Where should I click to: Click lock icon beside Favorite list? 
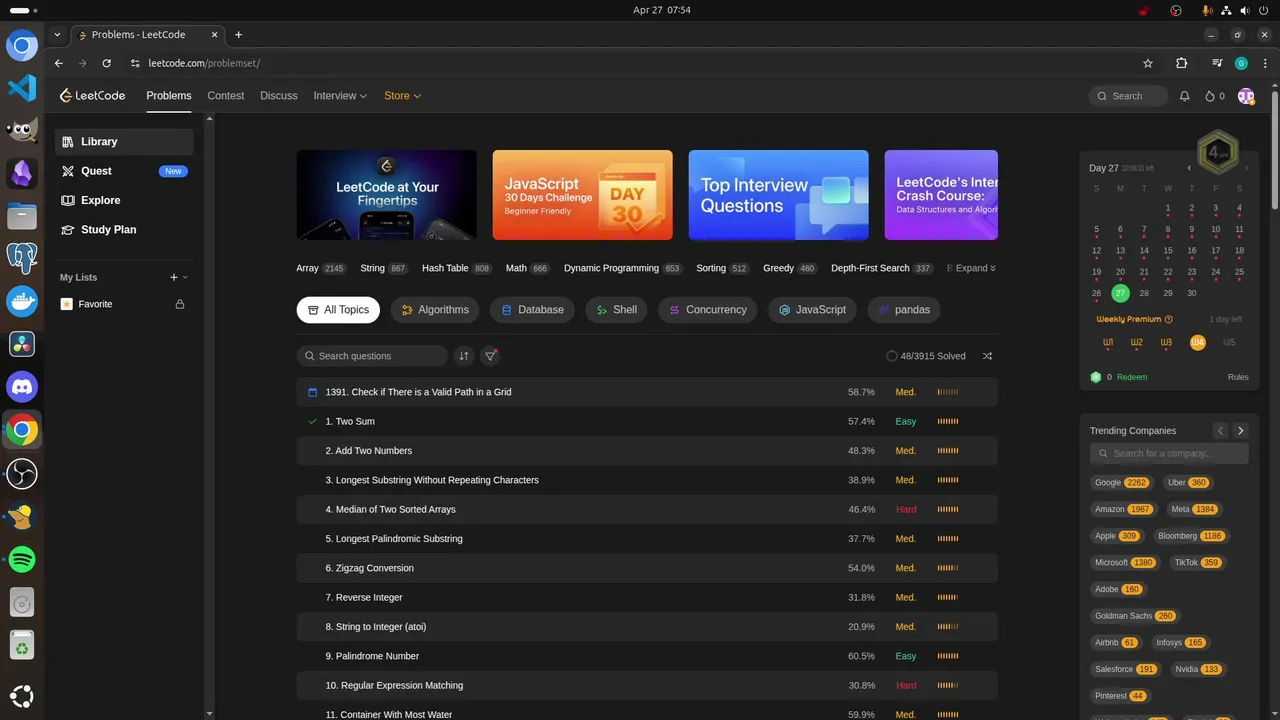180,304
